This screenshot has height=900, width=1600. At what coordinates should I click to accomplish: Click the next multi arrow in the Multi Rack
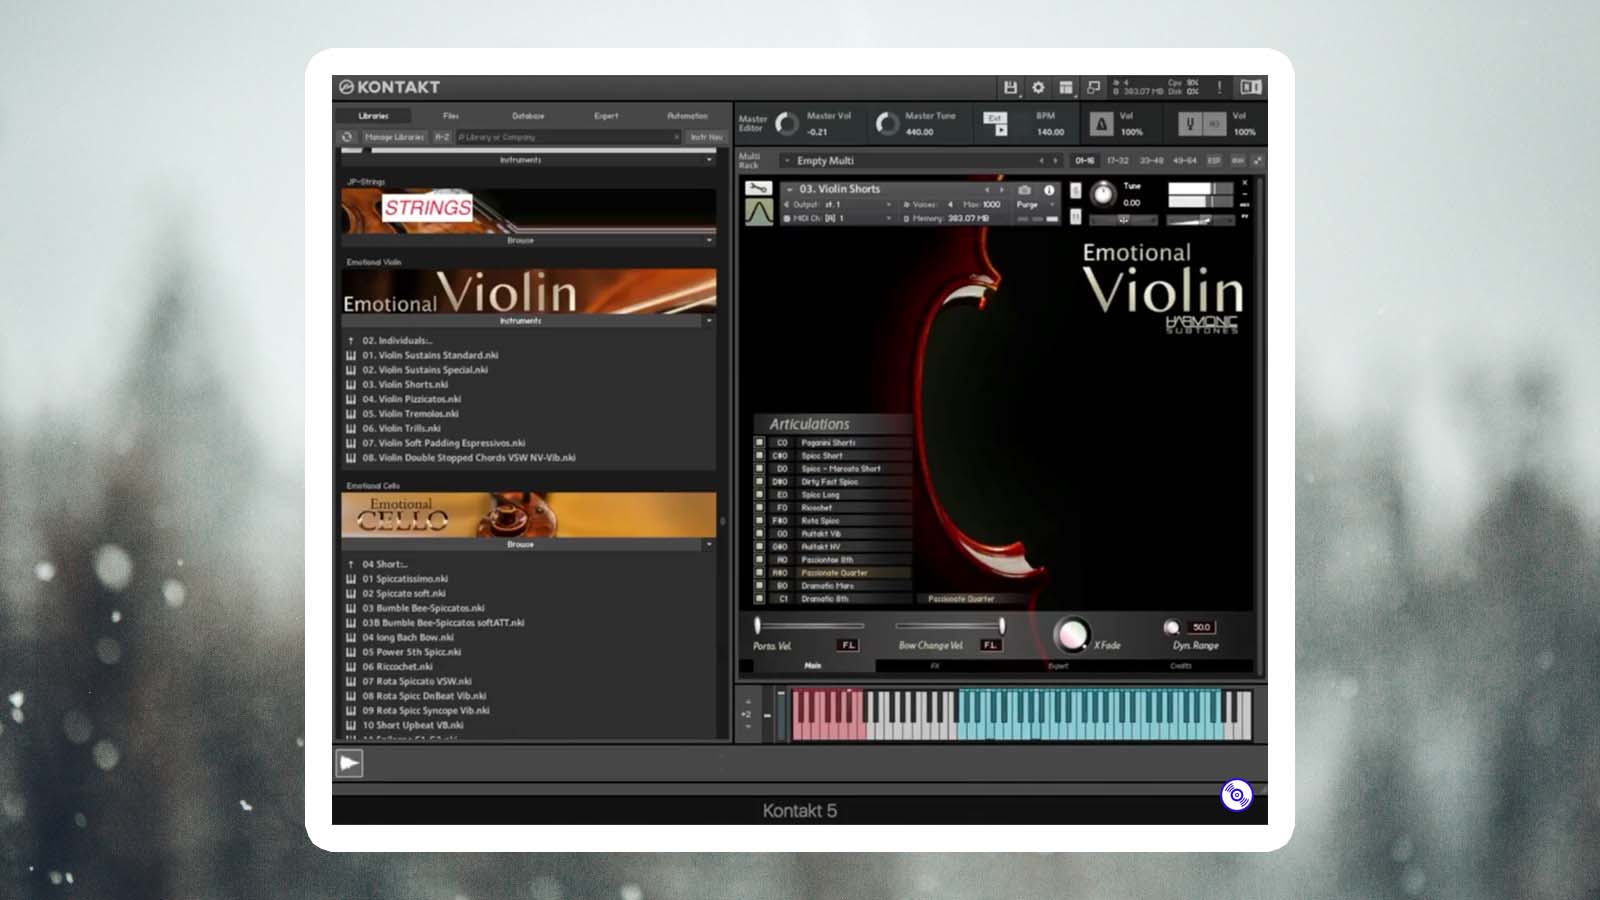click(1055, 160)
